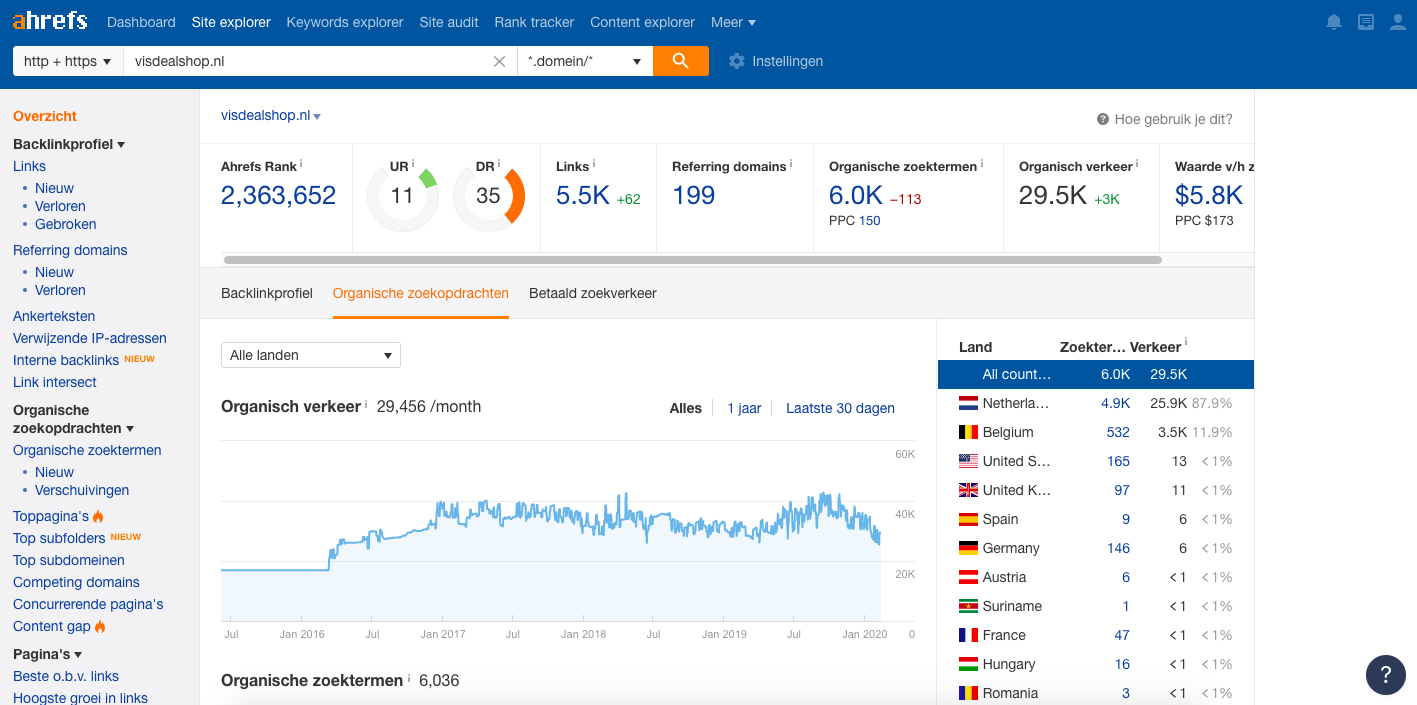Switch to the Betaald zoekverkeer tab
The image size is (1417, 705).
592,293
